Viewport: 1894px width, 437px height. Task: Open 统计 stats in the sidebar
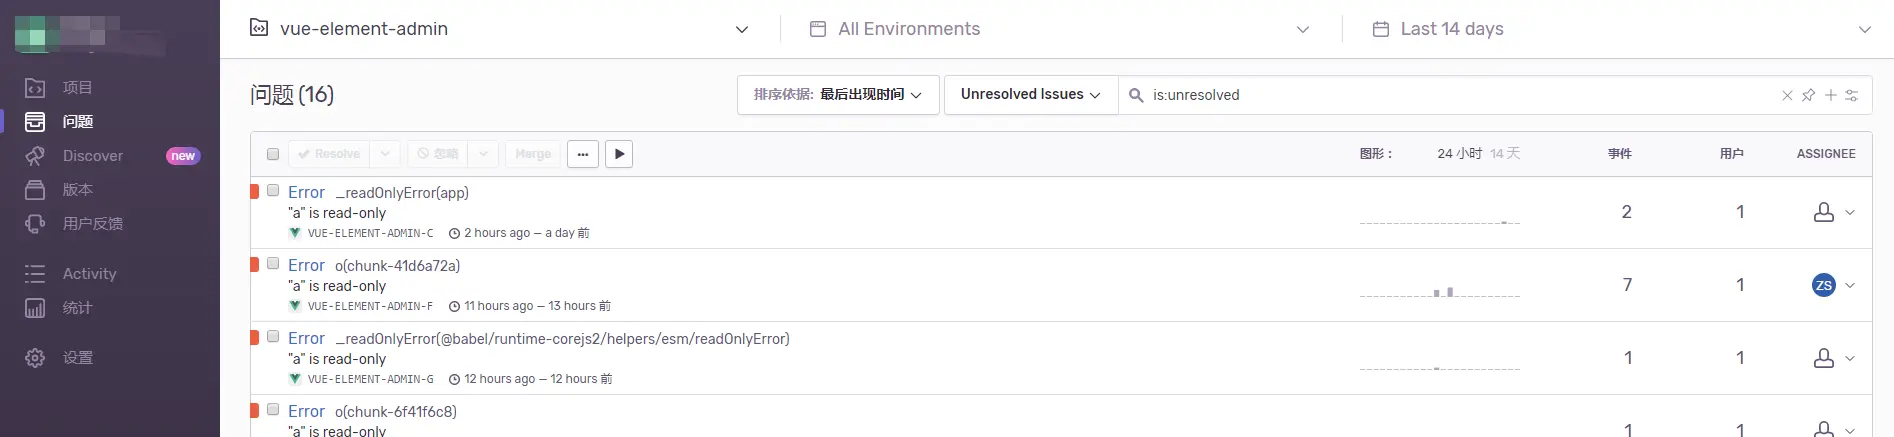(x=78, y=308)
